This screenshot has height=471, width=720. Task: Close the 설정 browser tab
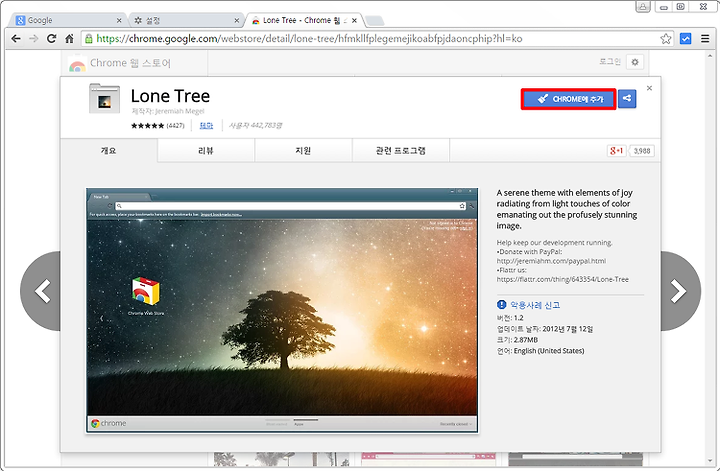click(236, 21)
